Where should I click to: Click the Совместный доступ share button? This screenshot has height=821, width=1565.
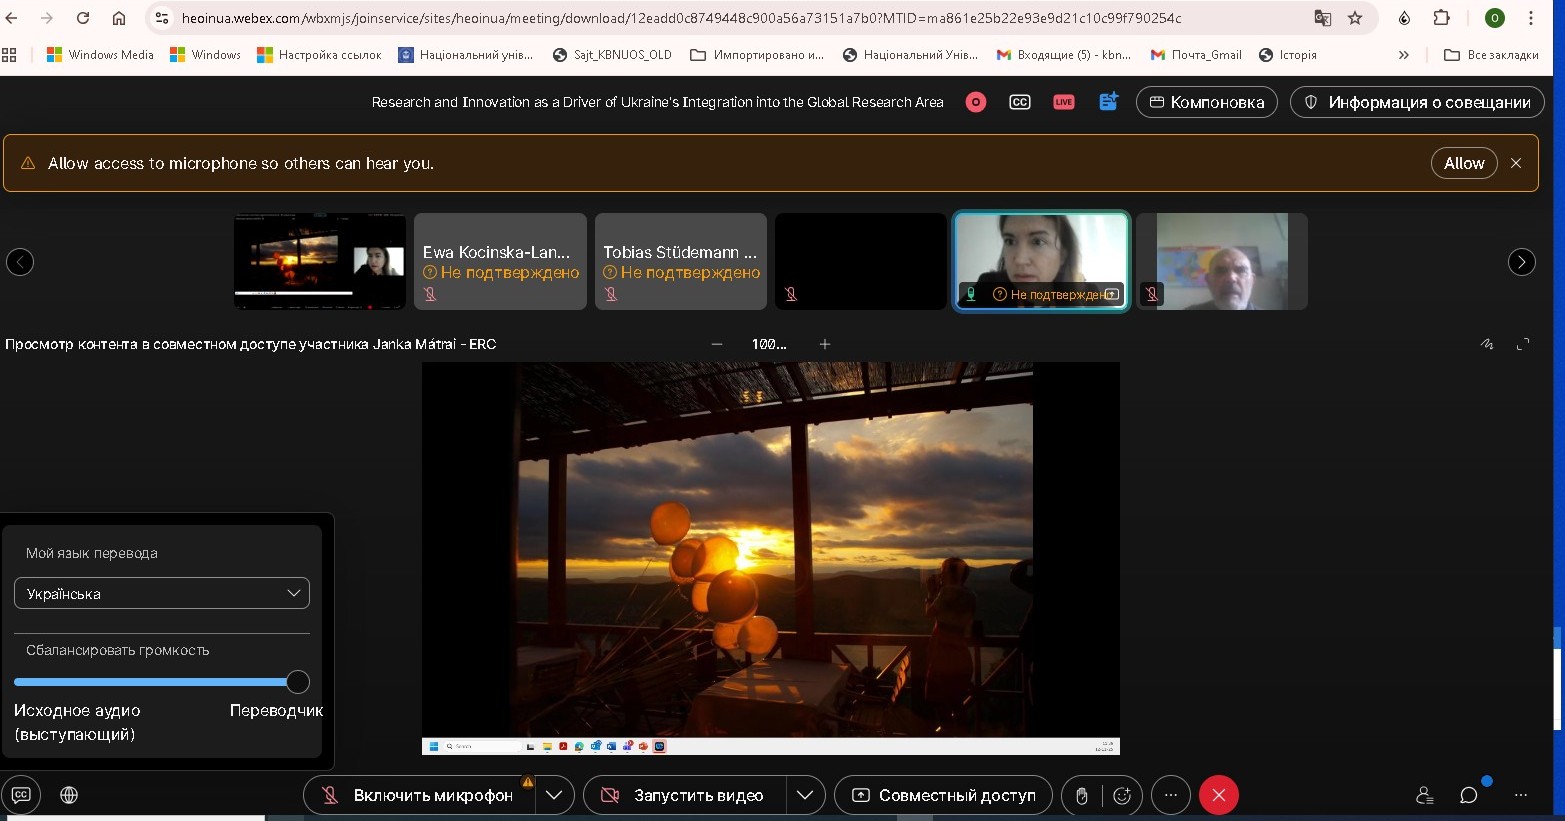point(943,795)
